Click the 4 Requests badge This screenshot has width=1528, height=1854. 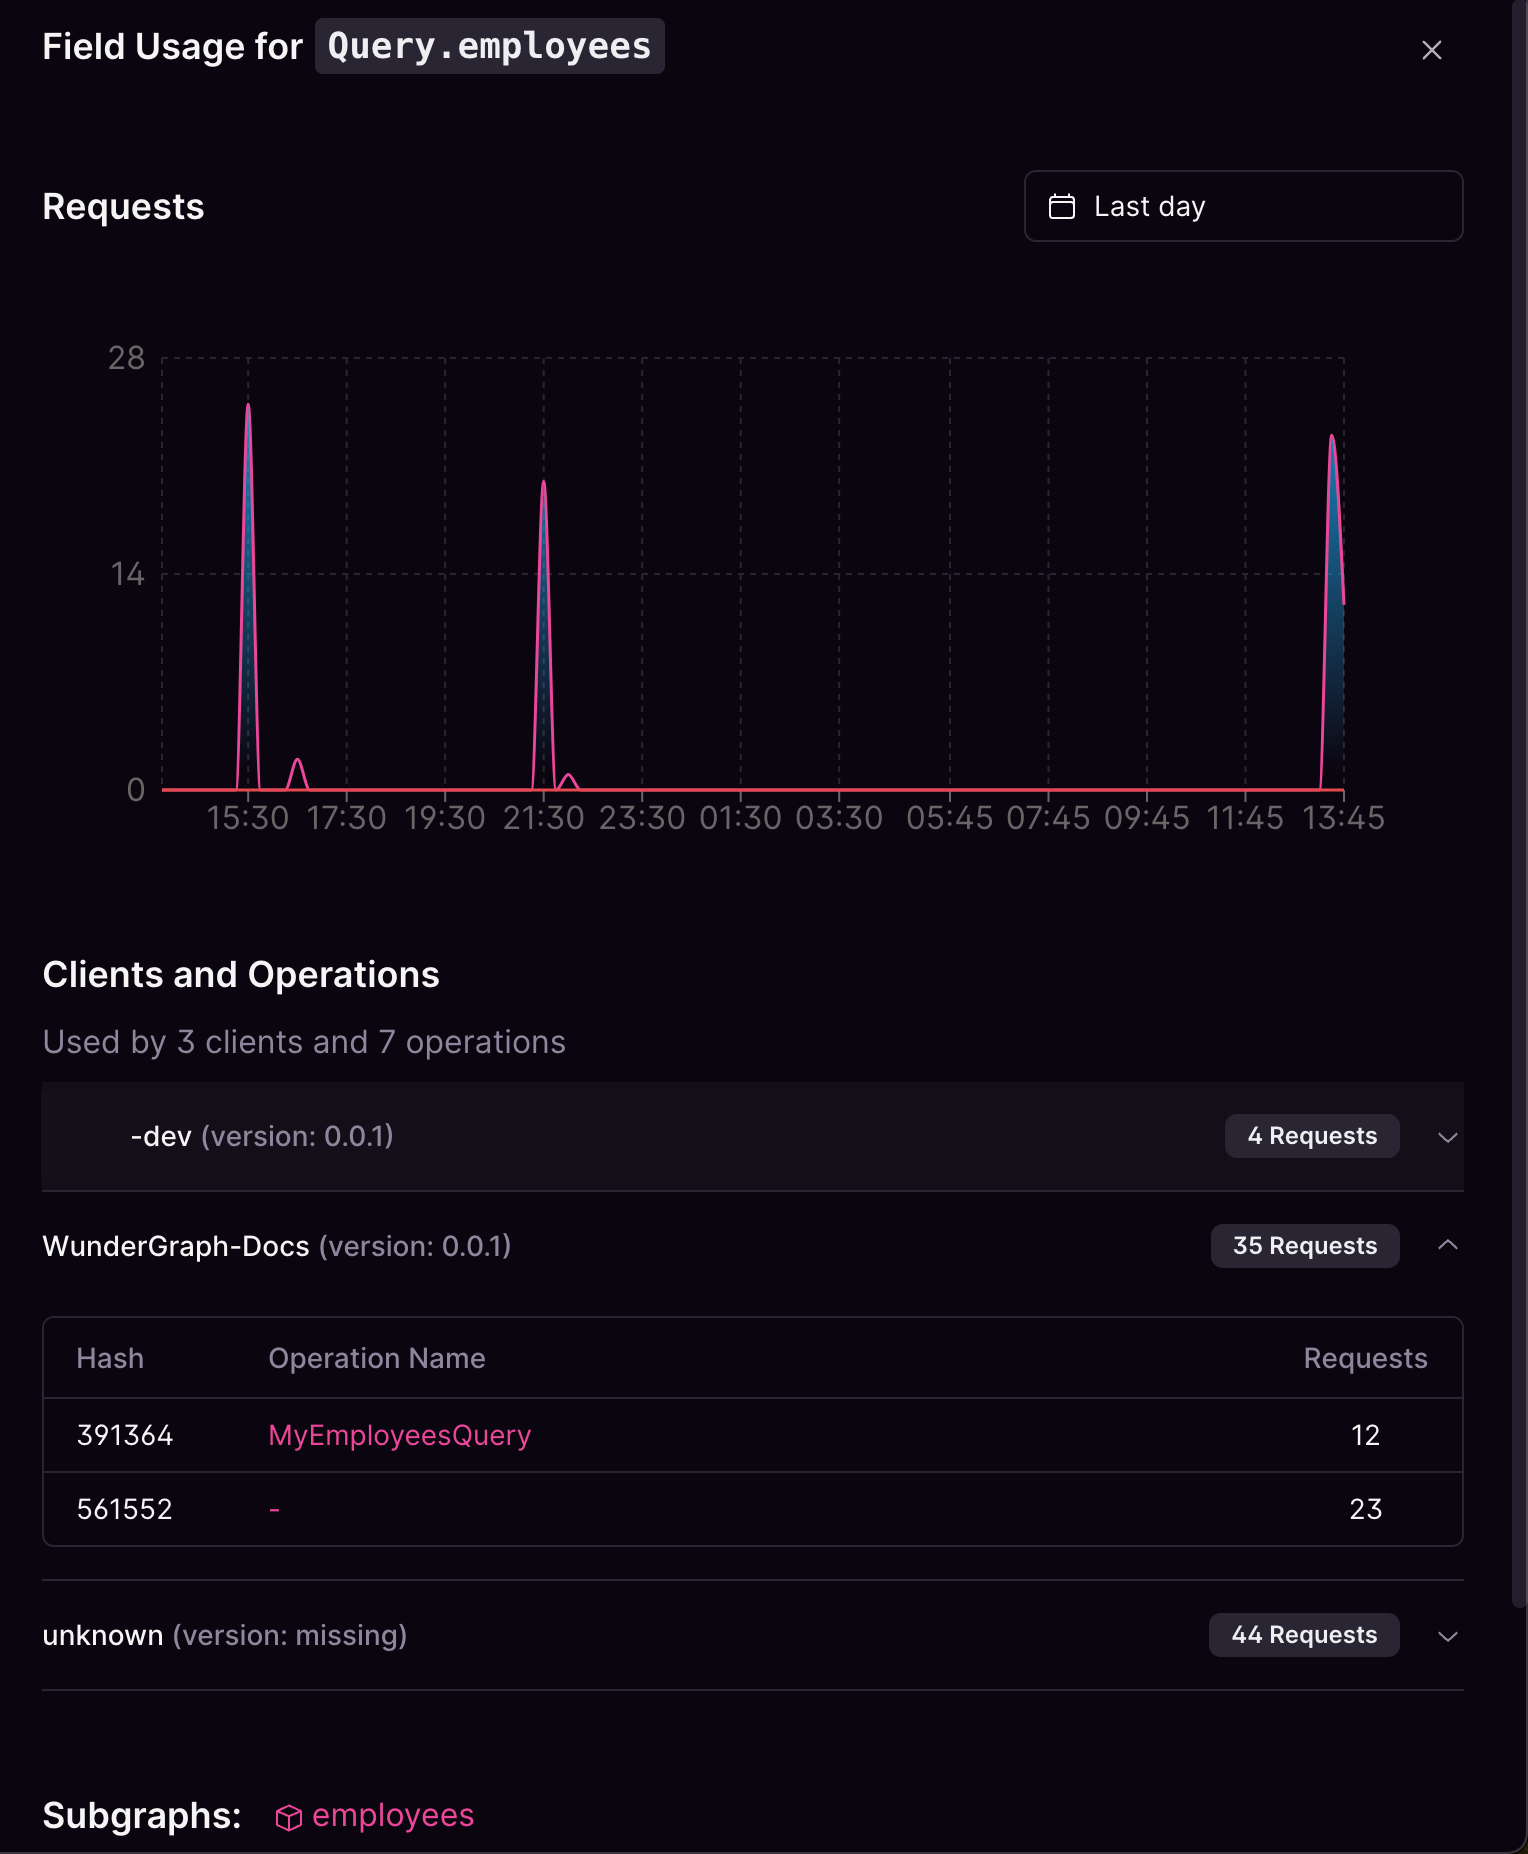click(1312, 1136)
